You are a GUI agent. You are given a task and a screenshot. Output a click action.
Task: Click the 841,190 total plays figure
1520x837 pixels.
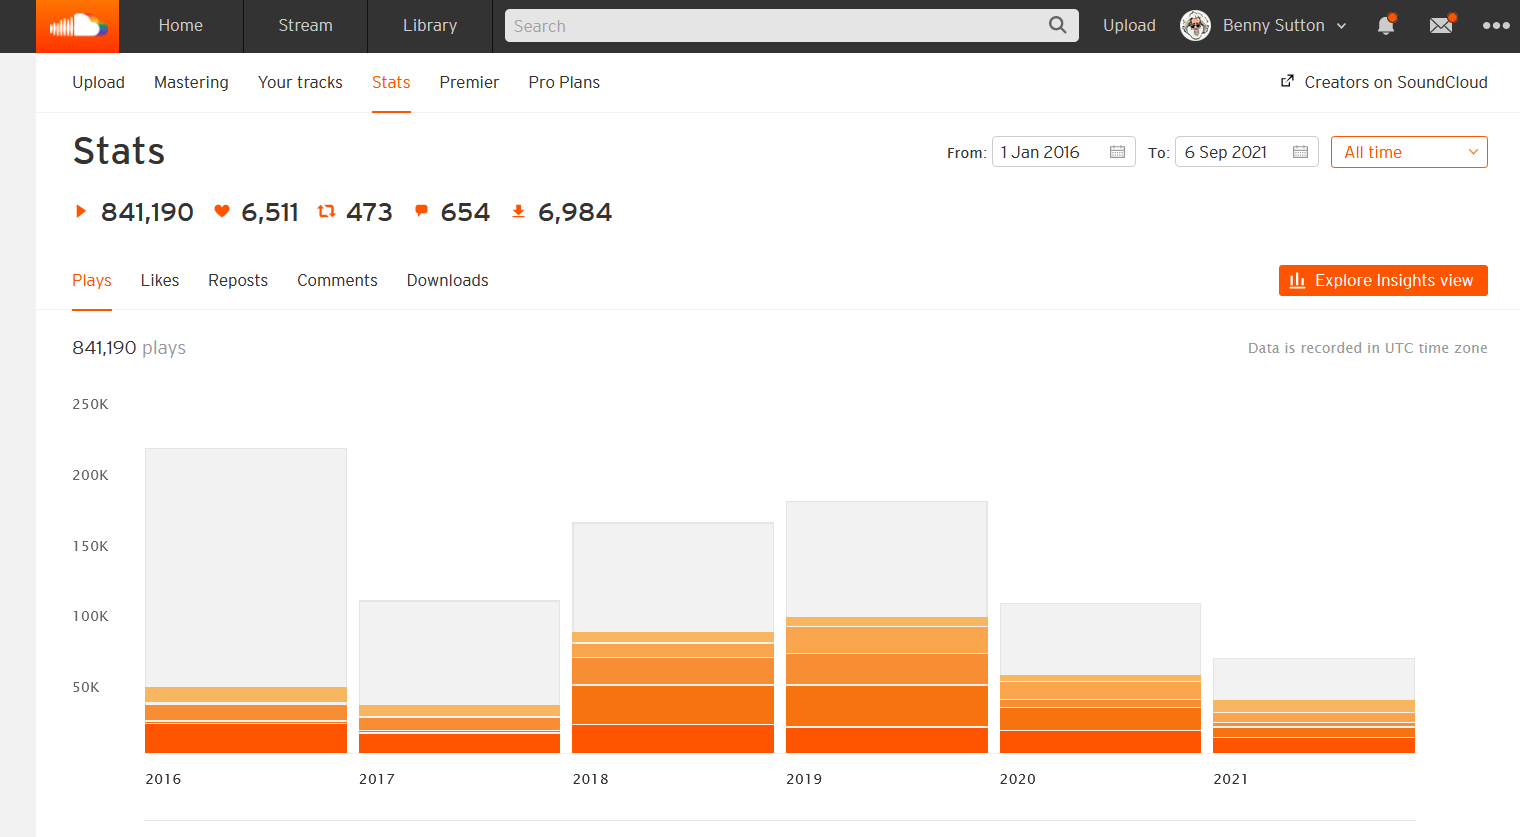point(147,212)
